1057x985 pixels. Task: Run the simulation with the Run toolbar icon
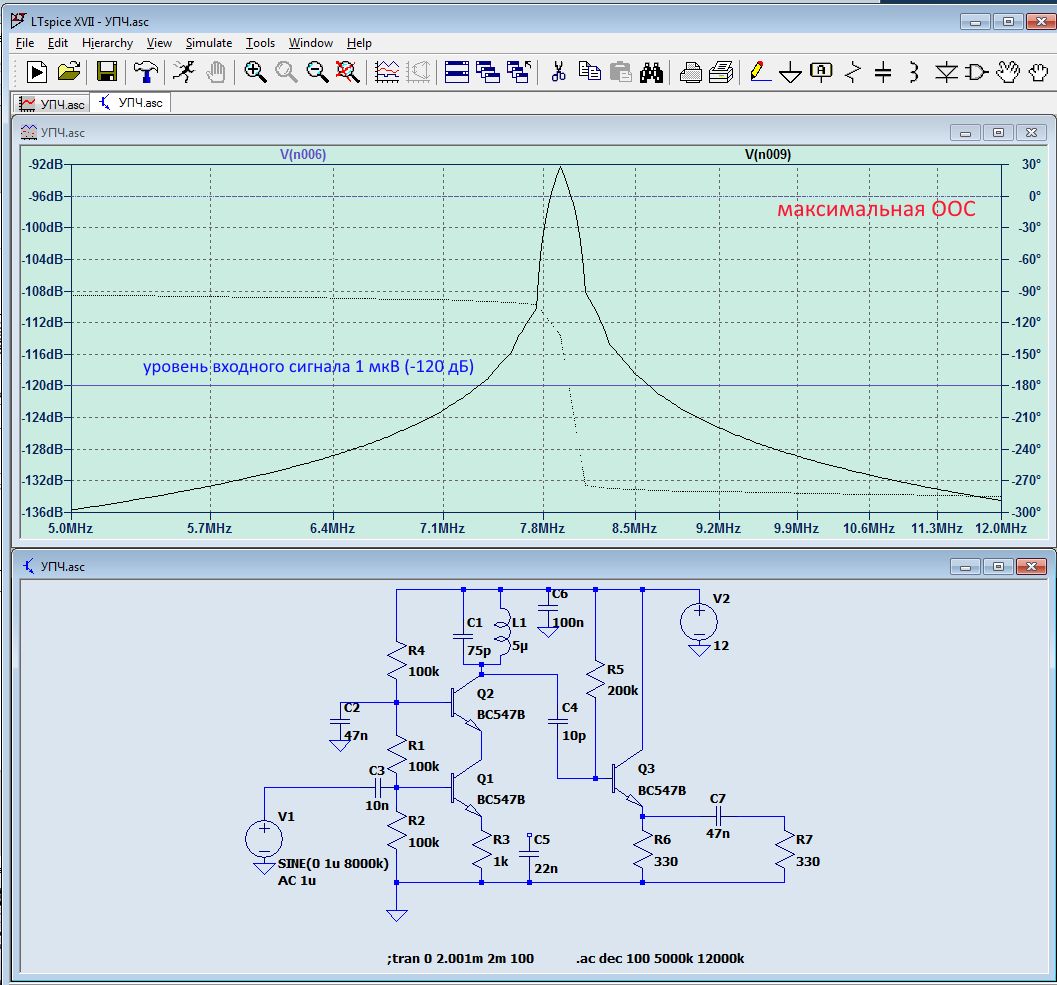37,71
